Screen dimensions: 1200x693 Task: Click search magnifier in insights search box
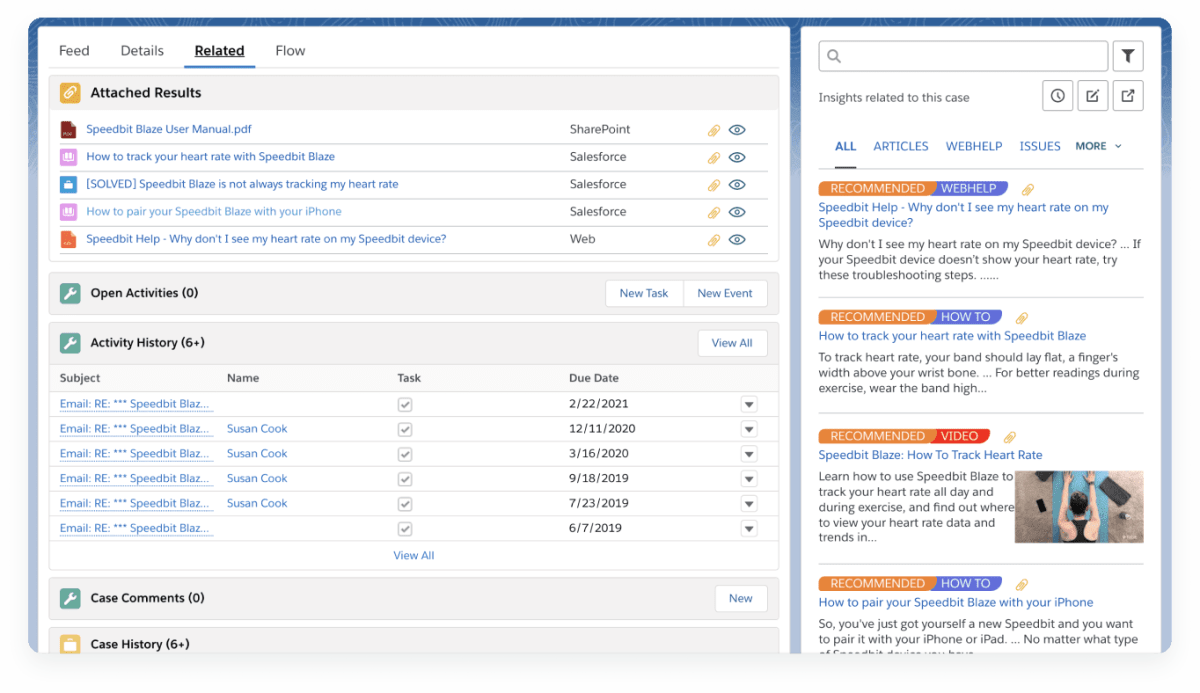point(834,55)
